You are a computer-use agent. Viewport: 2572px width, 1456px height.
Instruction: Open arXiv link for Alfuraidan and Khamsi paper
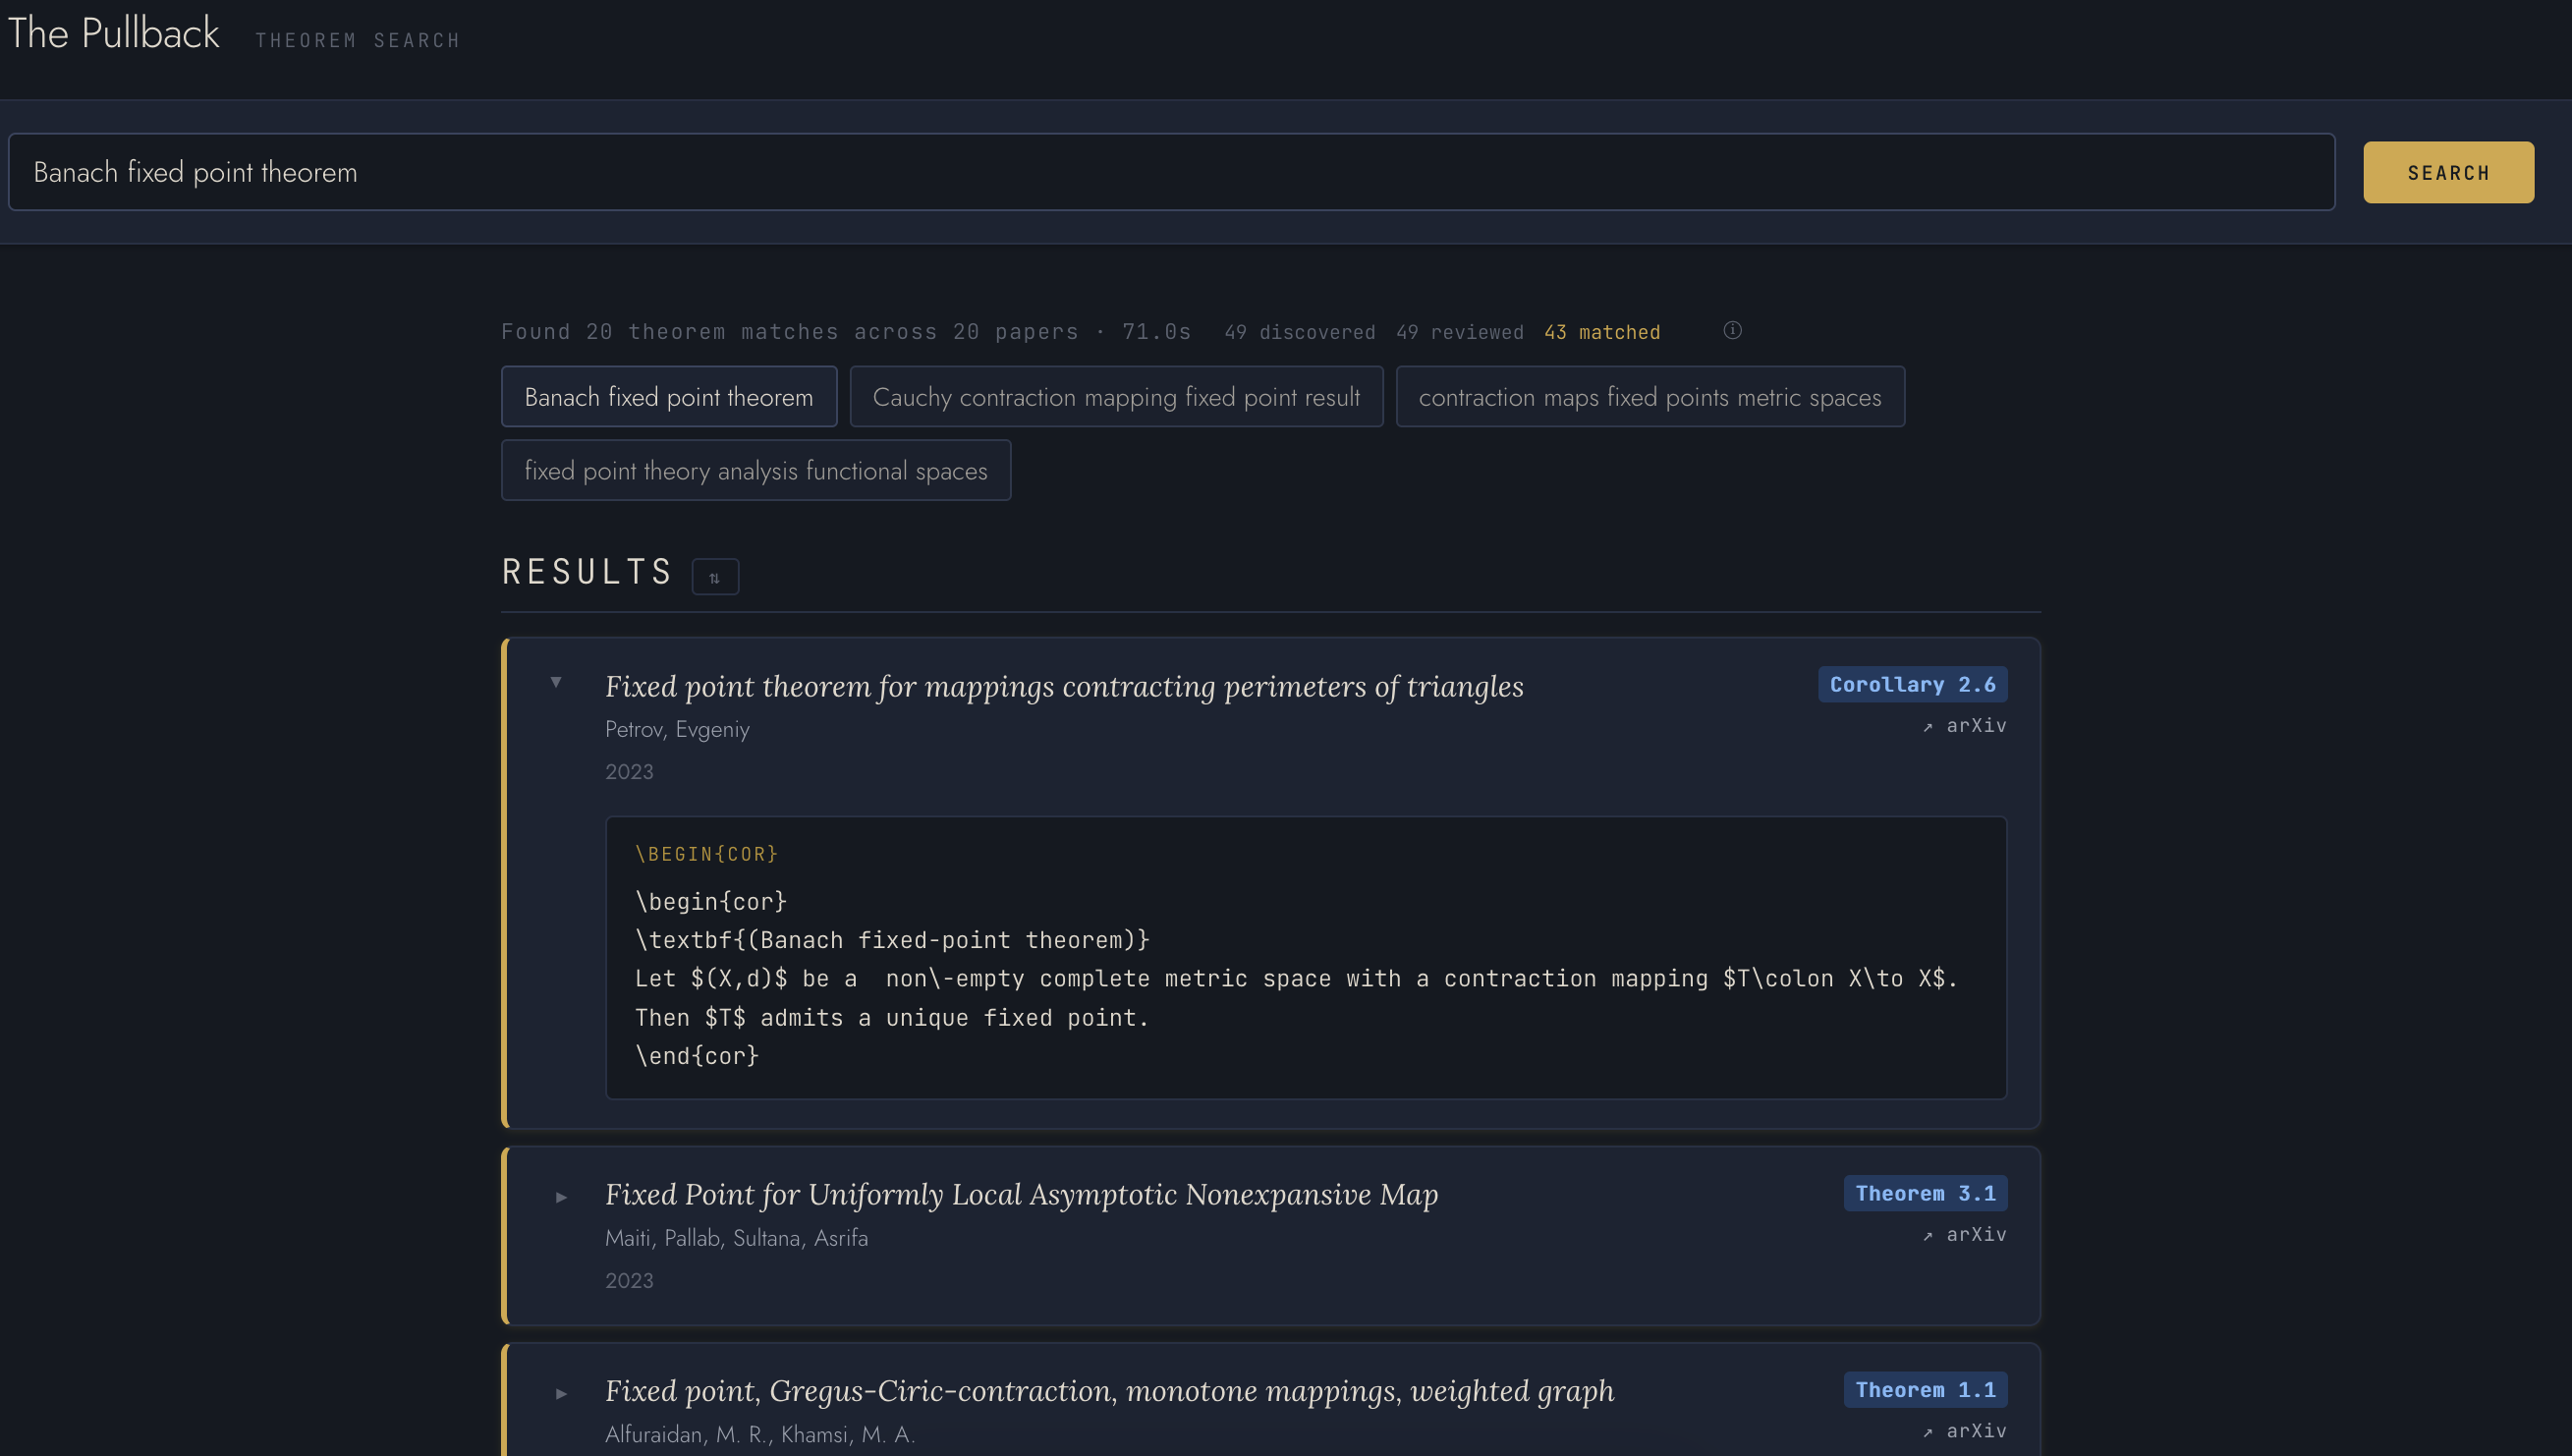pos(1964,1431)
